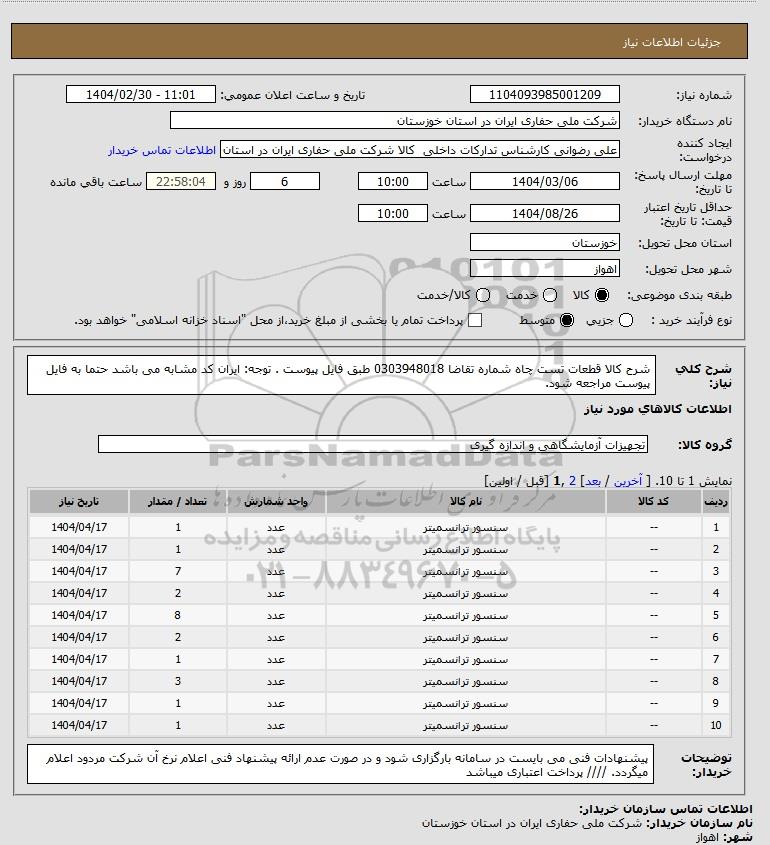The image size is (770, 845).
Task: Click the تعداد / مقدار column header
Action: click(x=177, y=502)
